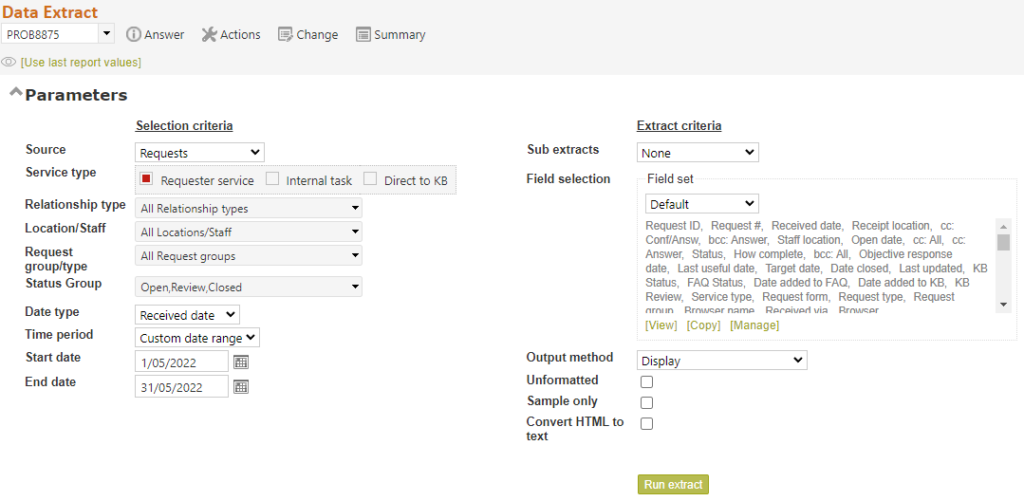Screen dimensions: 1024x501
Task: Click eye icon beside Use last report values
Action: [x=8, y=63]
